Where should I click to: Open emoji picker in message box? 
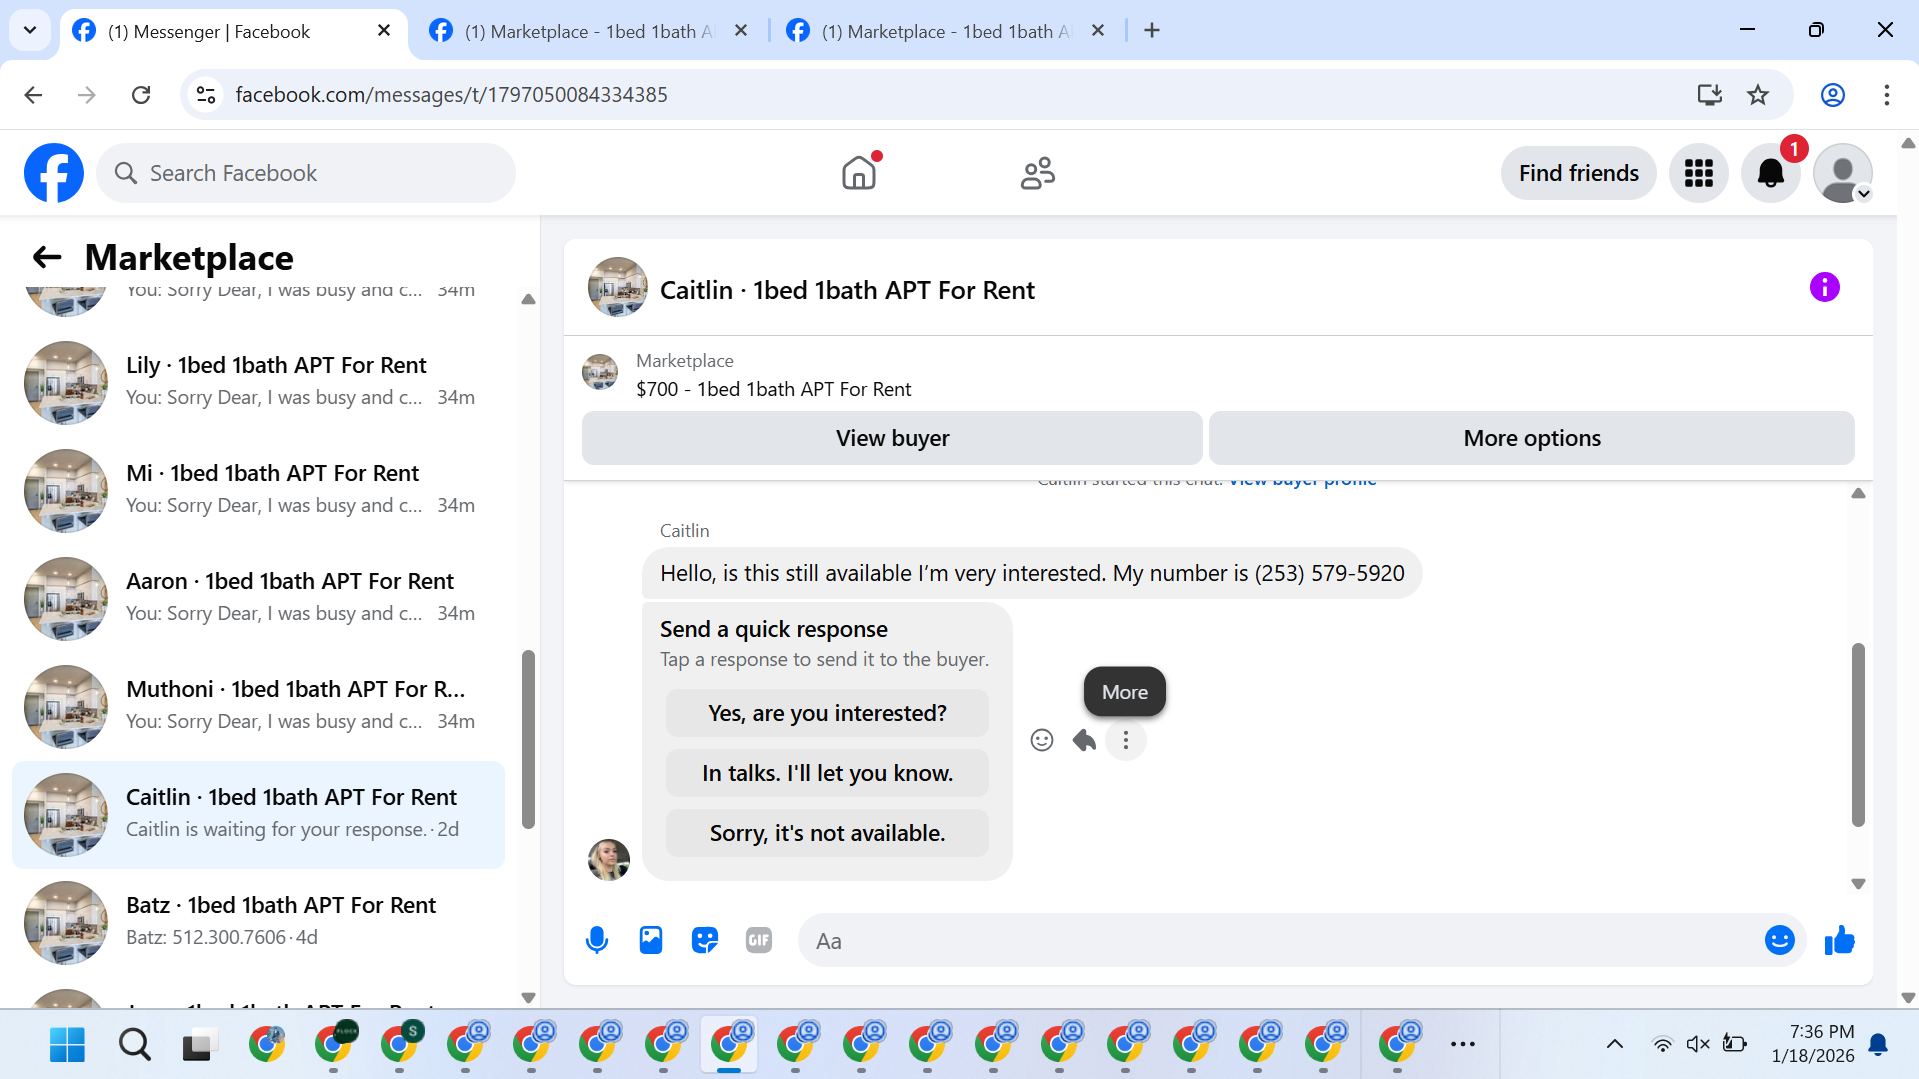tap(1780, 940)
